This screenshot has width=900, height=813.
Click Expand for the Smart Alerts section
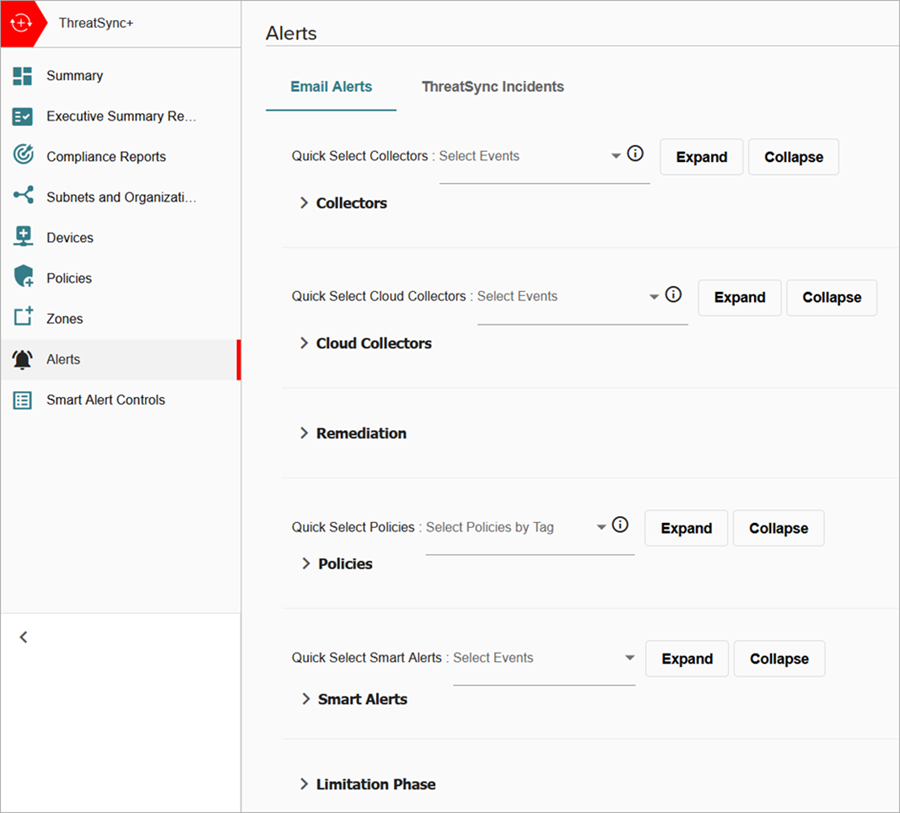click(x=687, y=658)
